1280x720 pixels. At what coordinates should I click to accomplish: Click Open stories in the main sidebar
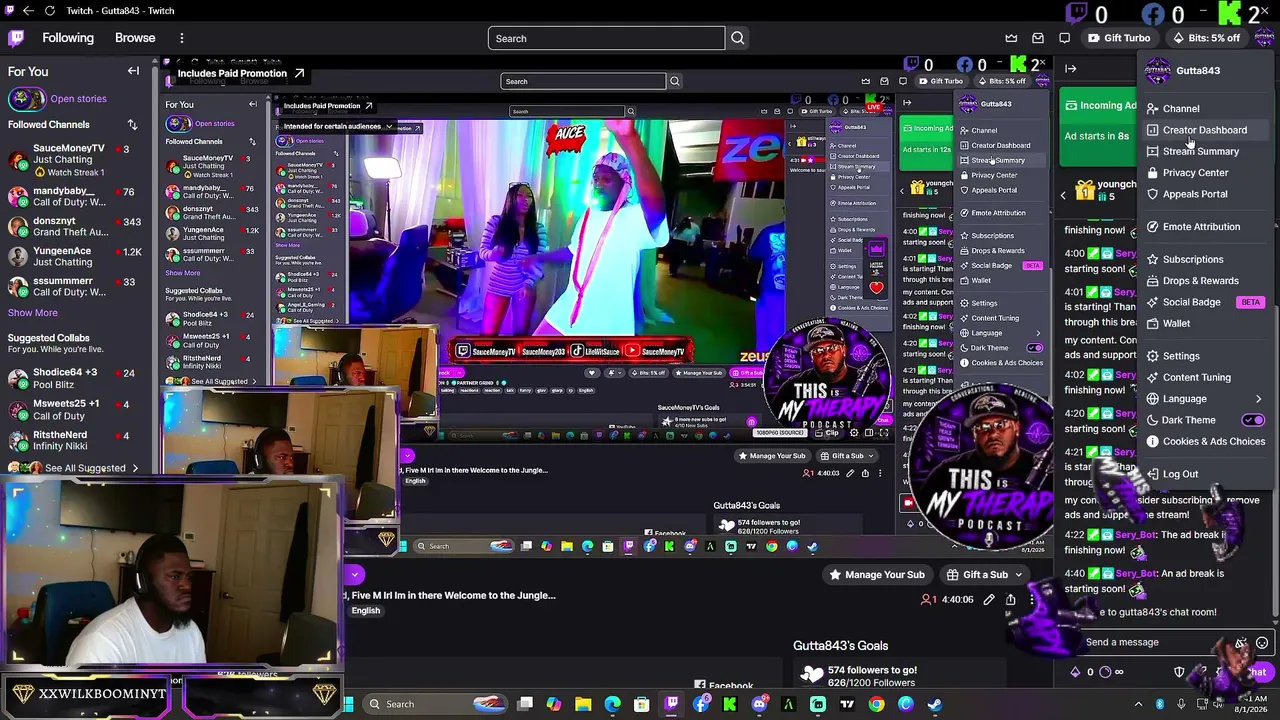pos(78,99)
